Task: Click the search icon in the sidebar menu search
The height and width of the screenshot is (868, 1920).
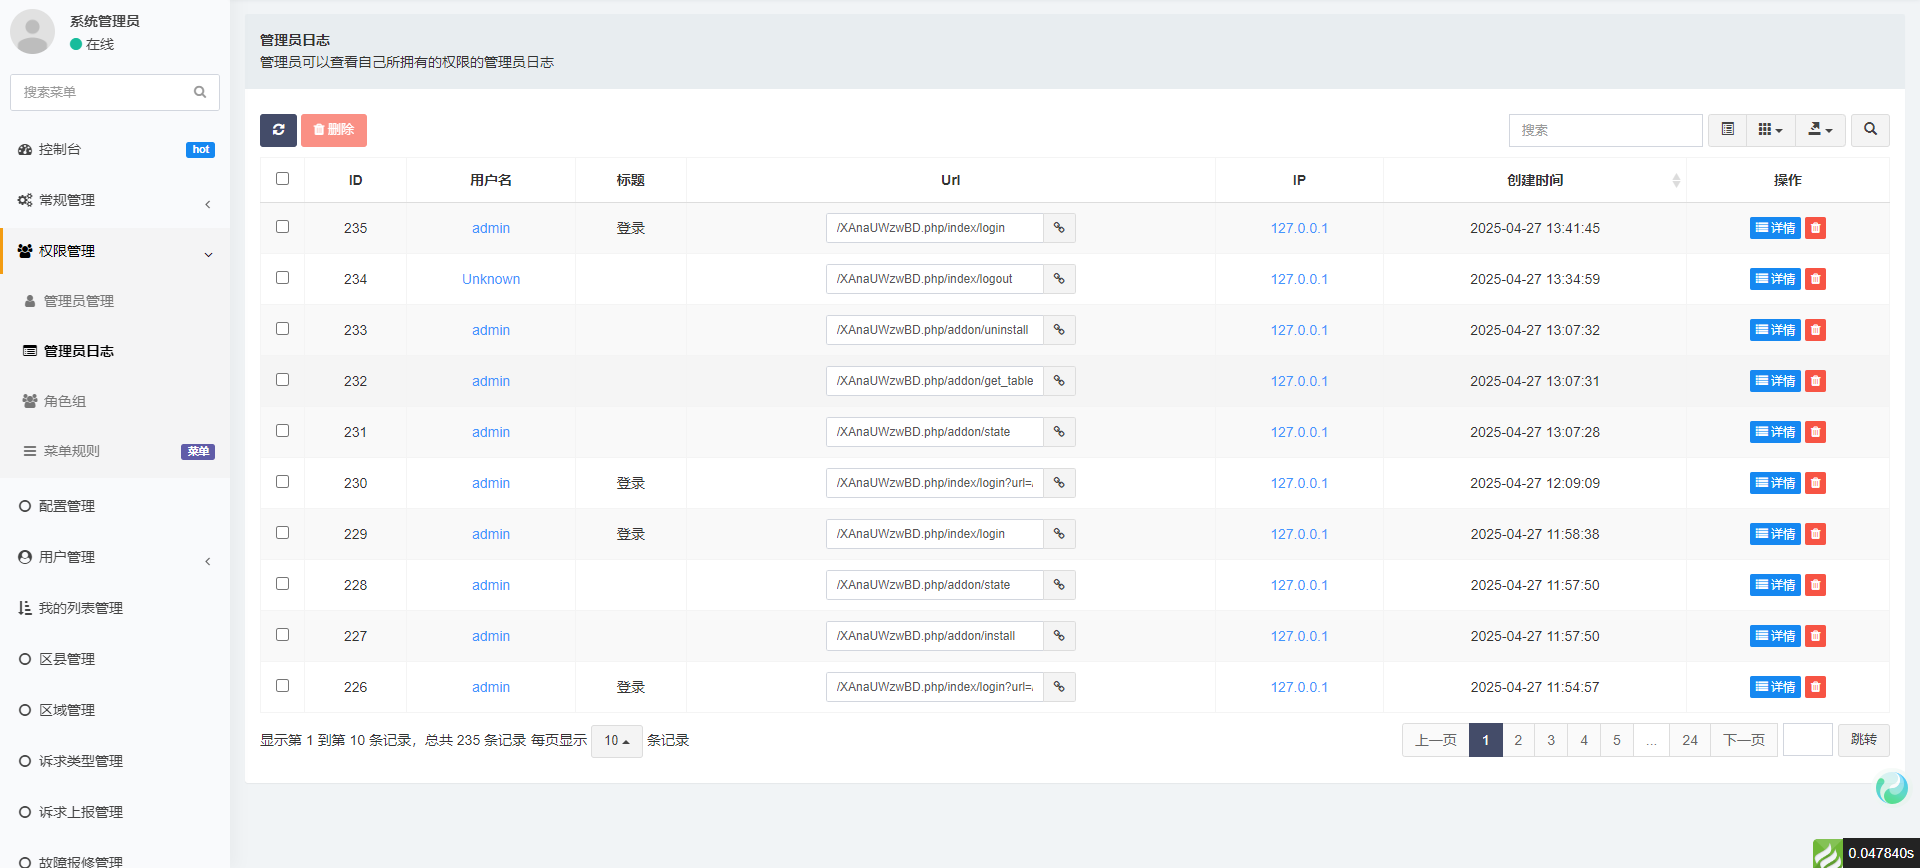Action: click(200, 92)
